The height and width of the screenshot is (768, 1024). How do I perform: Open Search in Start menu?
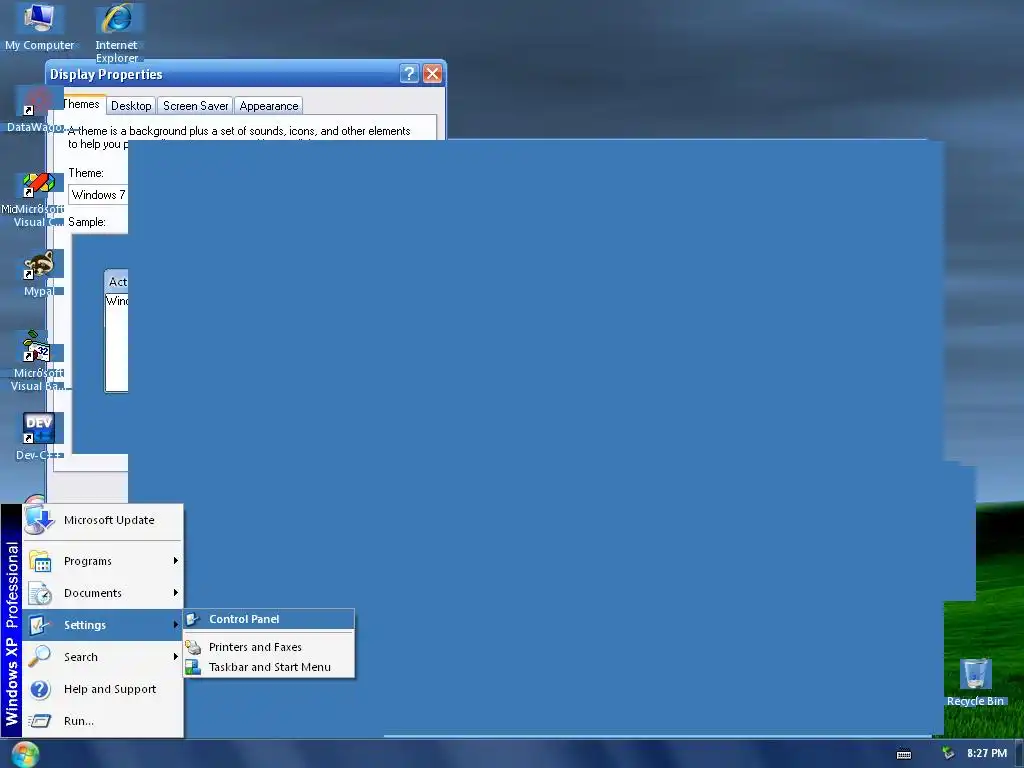click(x=103, y=656)
